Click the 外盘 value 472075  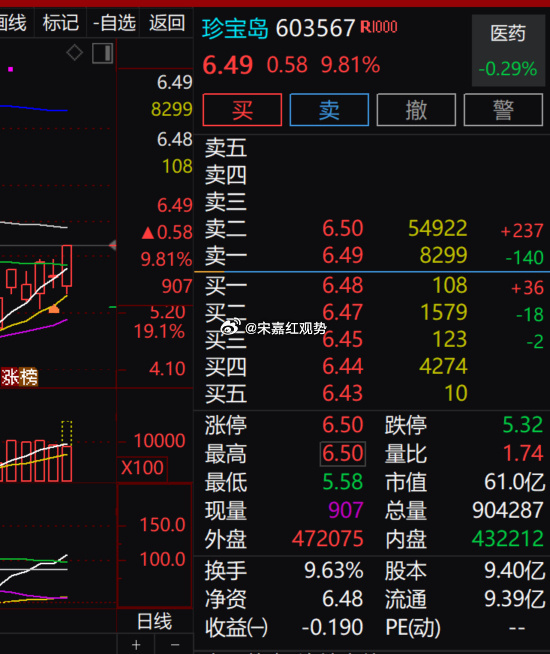(328, 538)
